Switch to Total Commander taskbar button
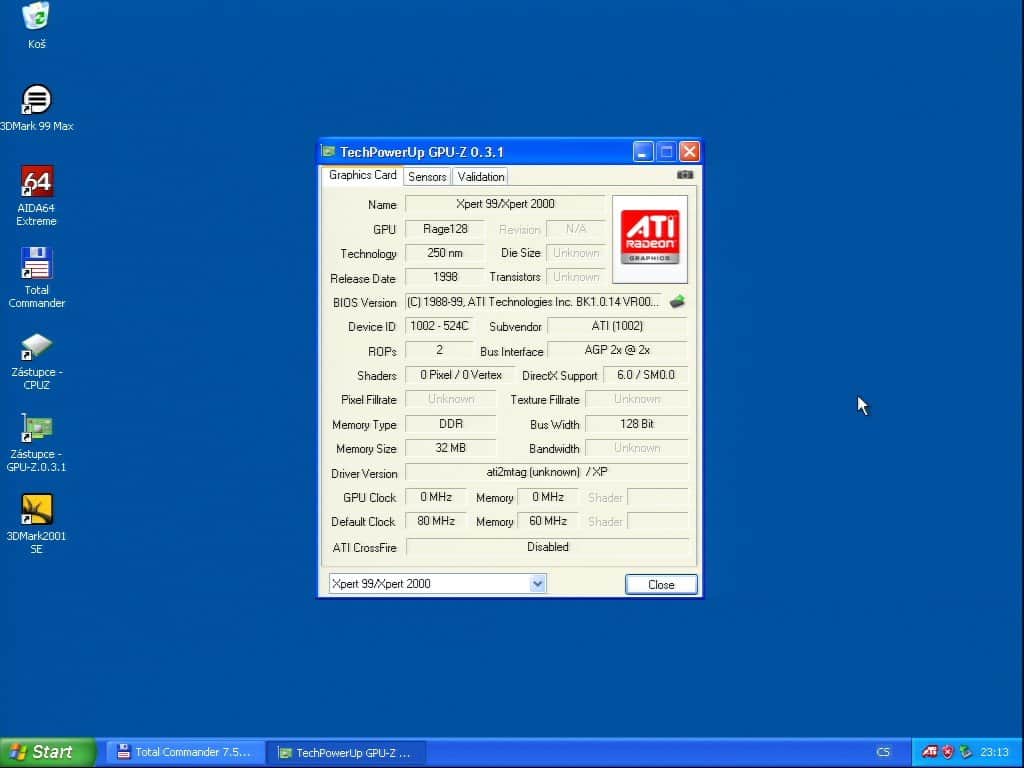Viewport: 1024px width, 768px height. [185, 752]
